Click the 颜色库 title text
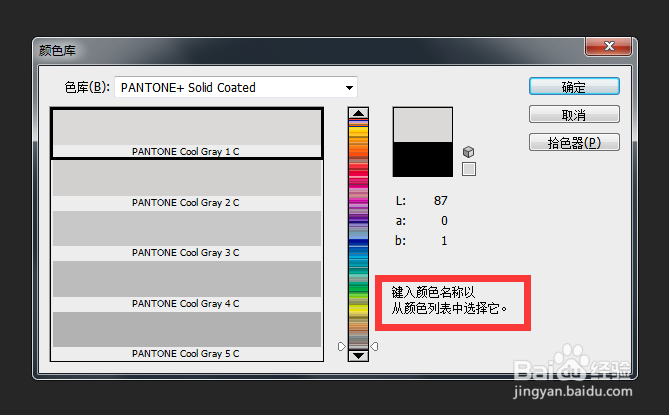669x415 pixels. (x=57, y=50)
